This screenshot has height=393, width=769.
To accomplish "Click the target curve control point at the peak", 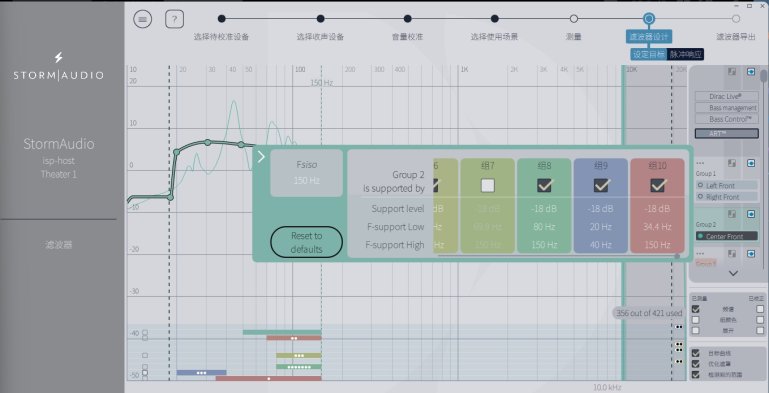I will coord(207,142).
